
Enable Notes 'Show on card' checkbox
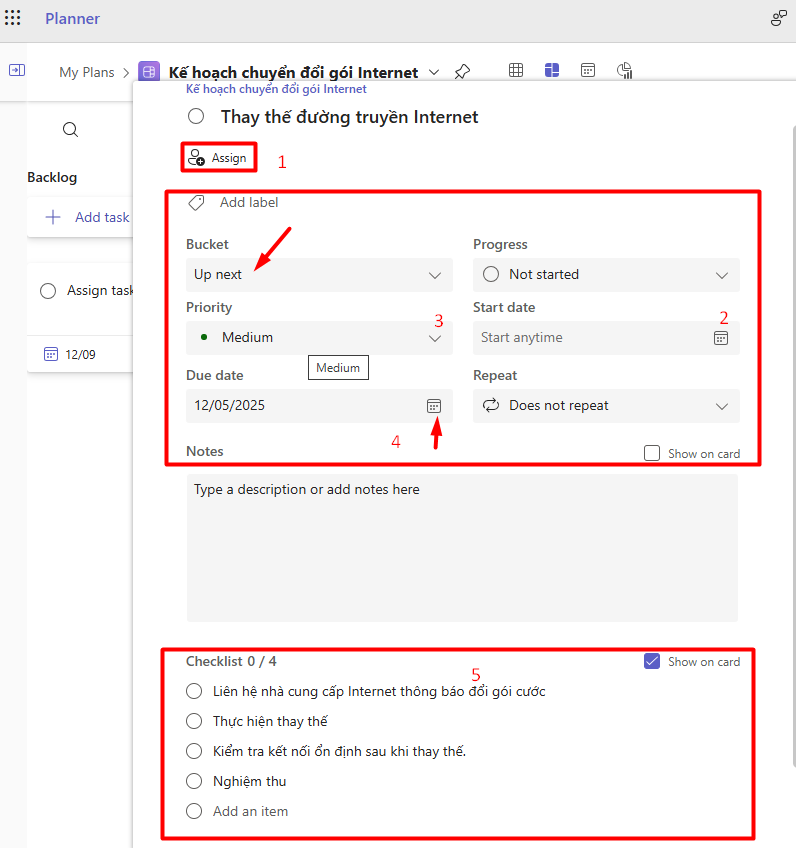click(x=652, y=453)
